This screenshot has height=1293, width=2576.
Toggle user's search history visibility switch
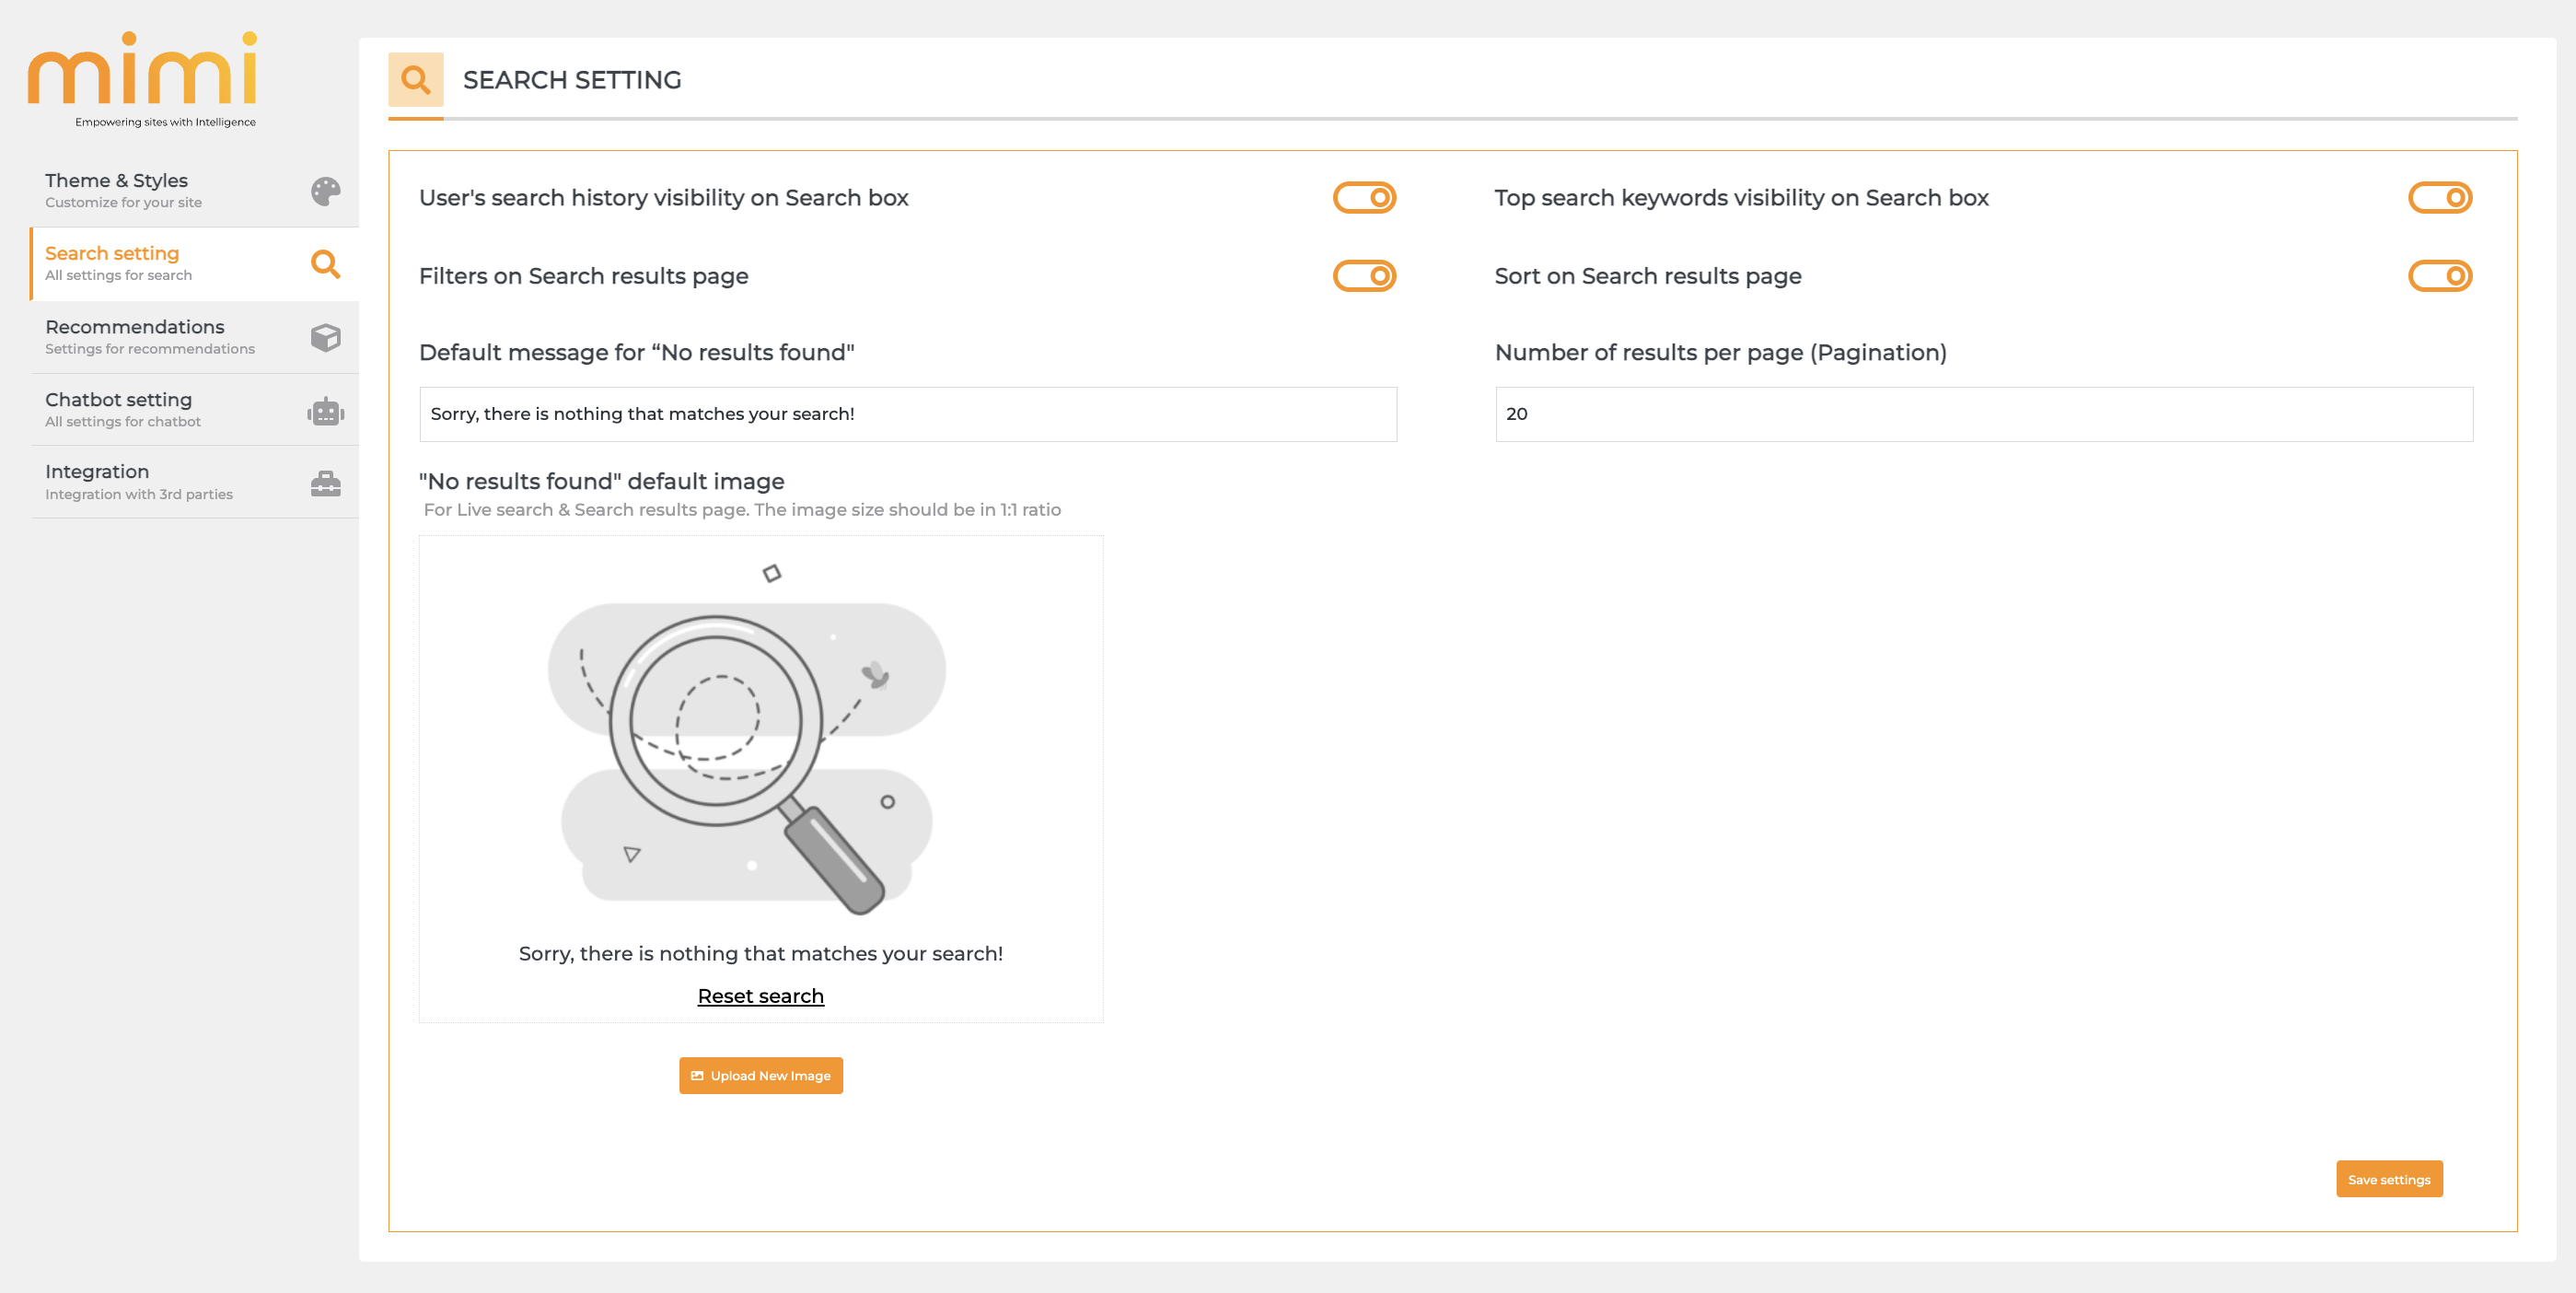1364,198
